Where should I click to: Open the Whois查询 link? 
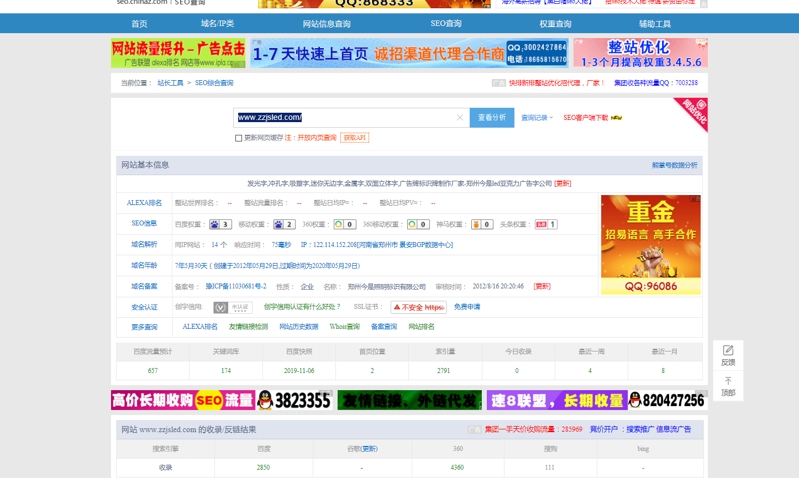(x=344, y=327)
